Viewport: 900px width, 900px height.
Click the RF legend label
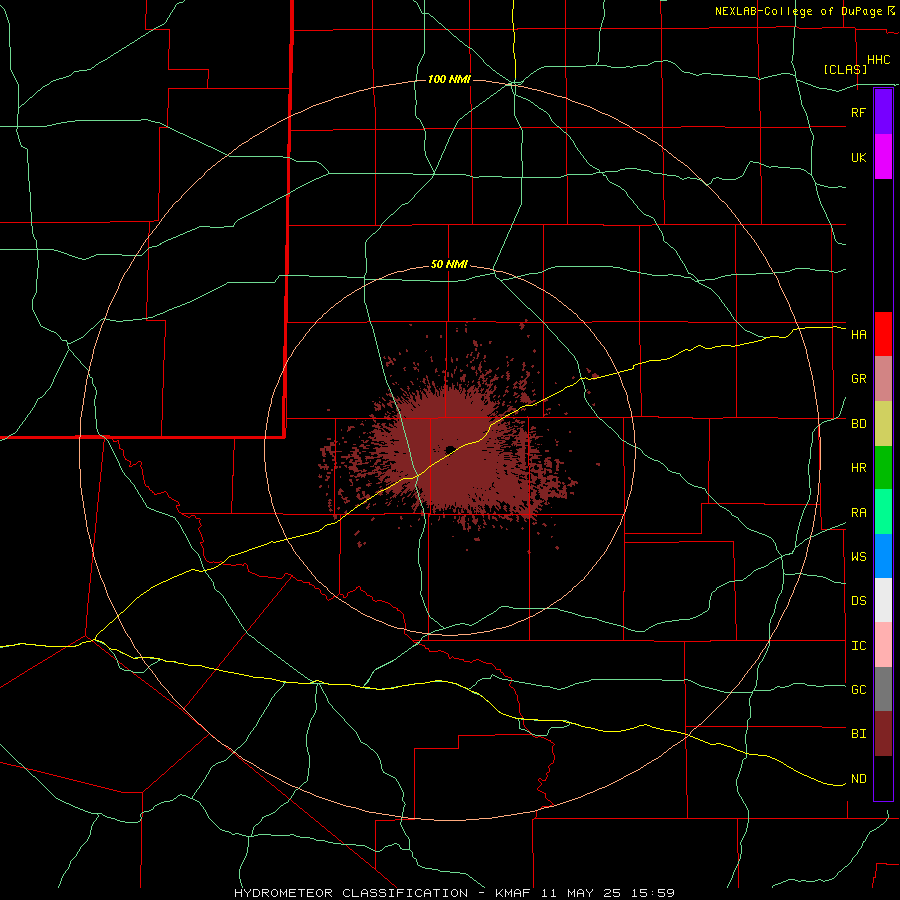(858, 112)
